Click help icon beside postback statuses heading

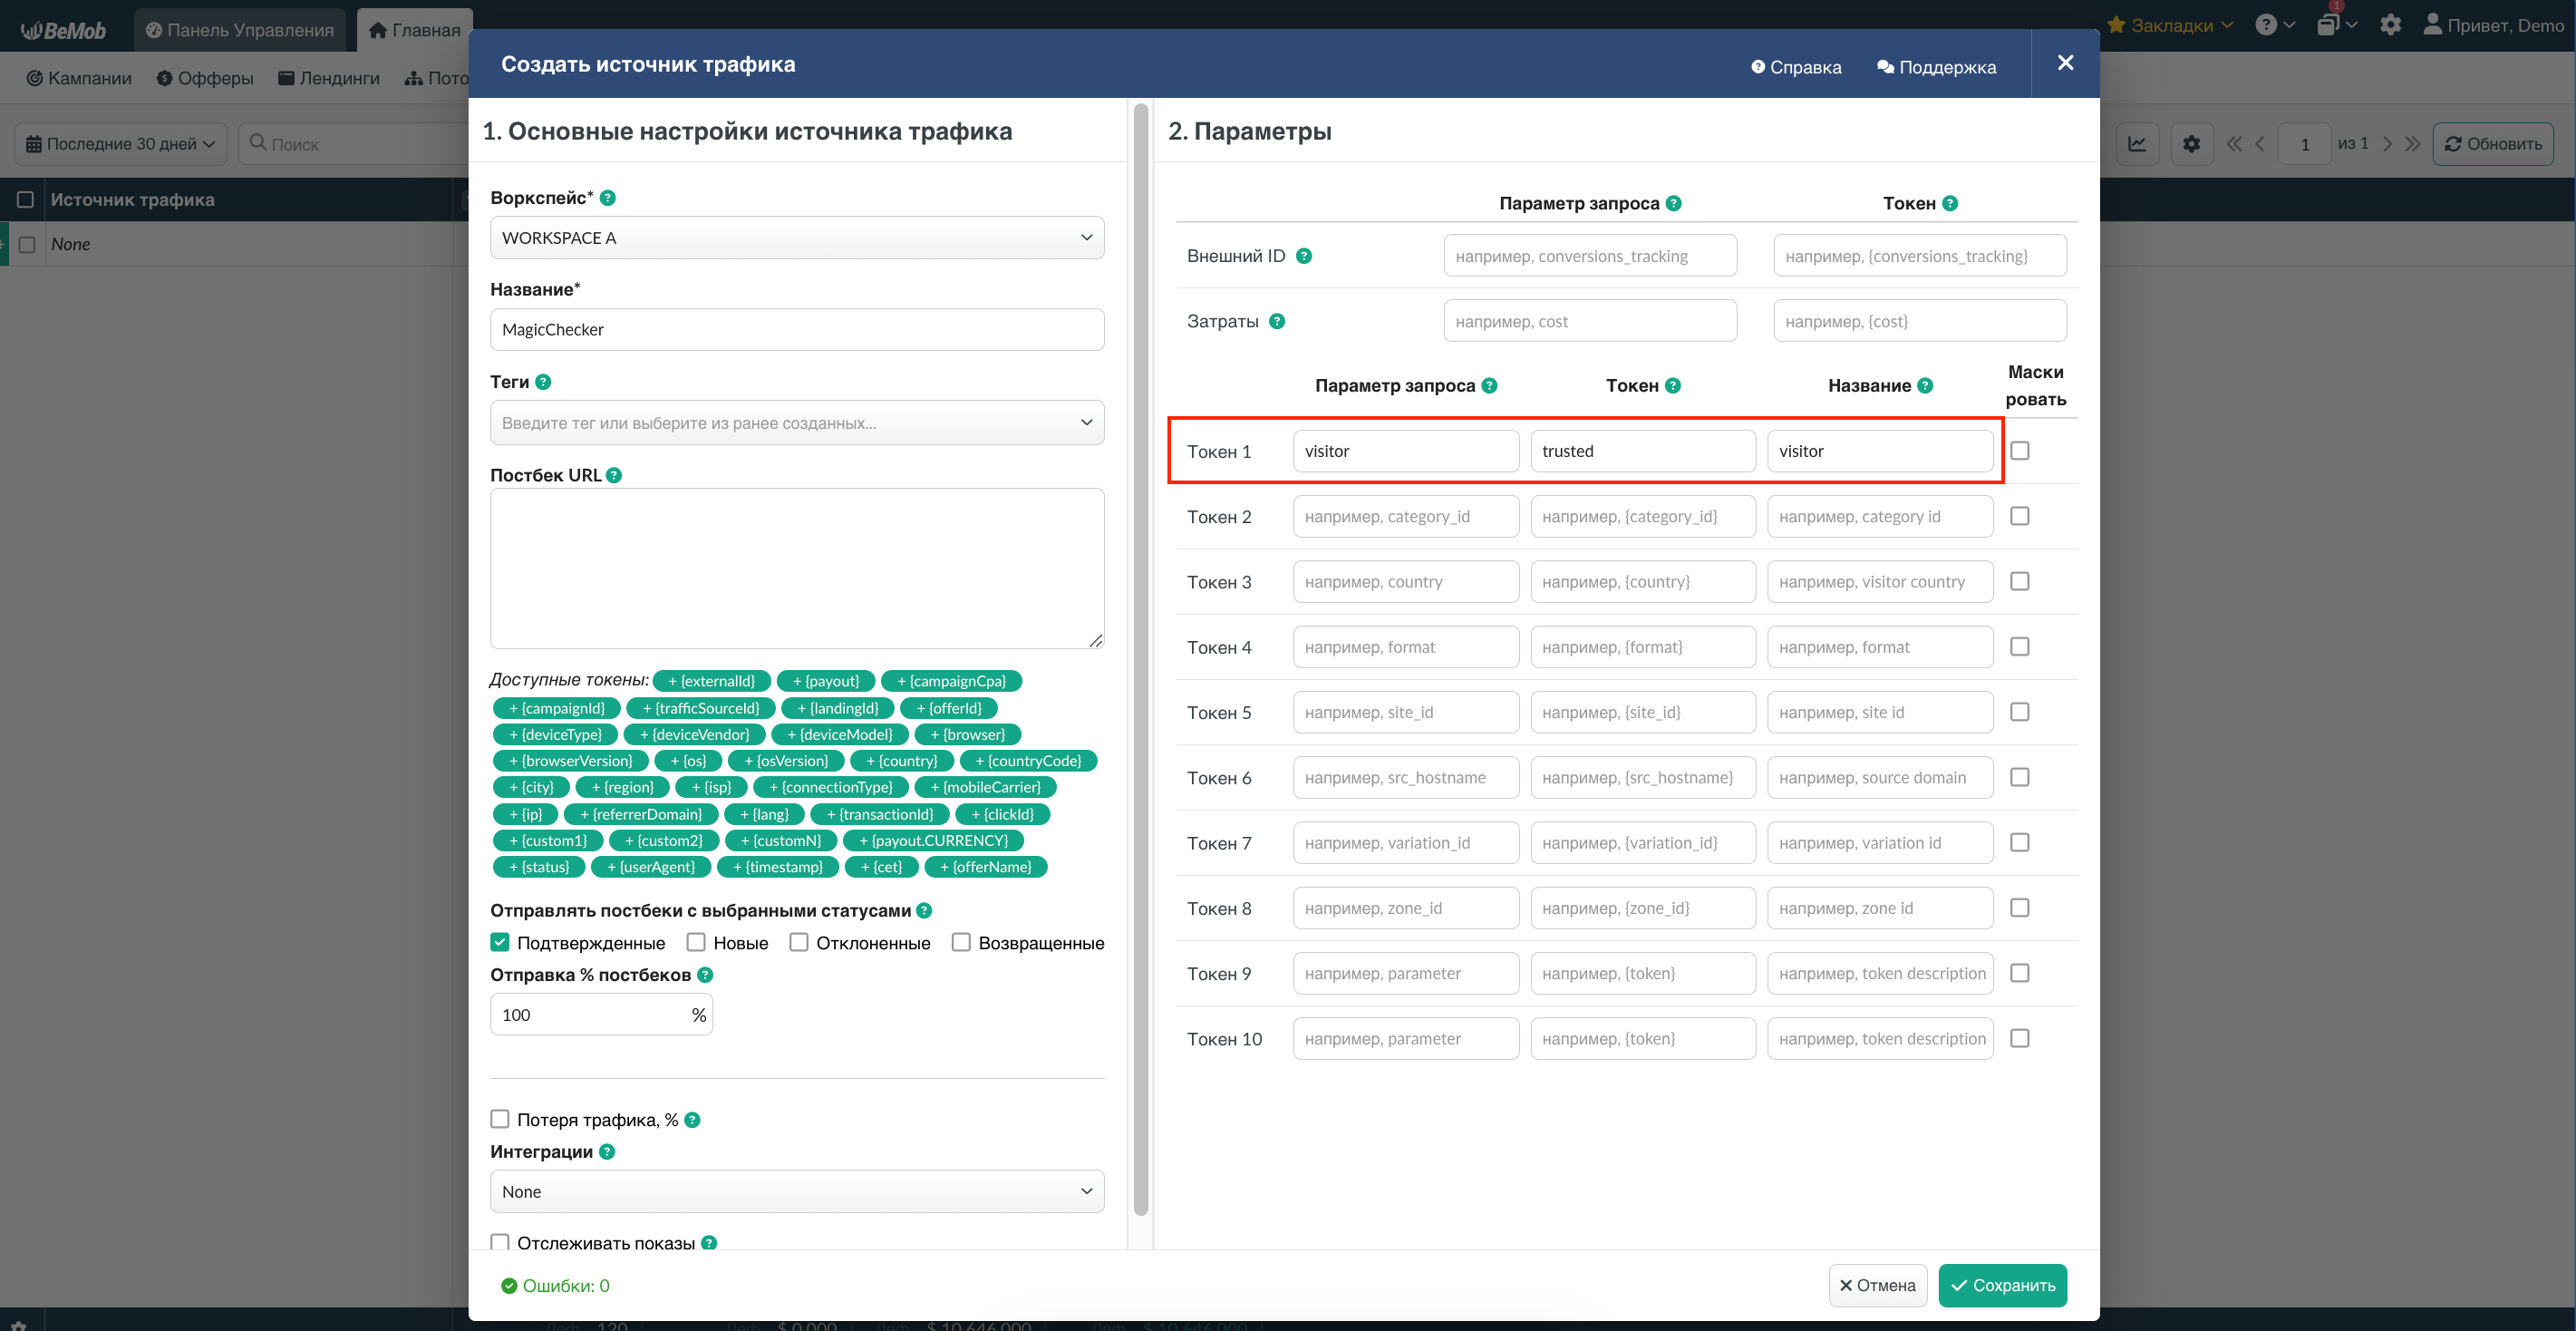924,911
